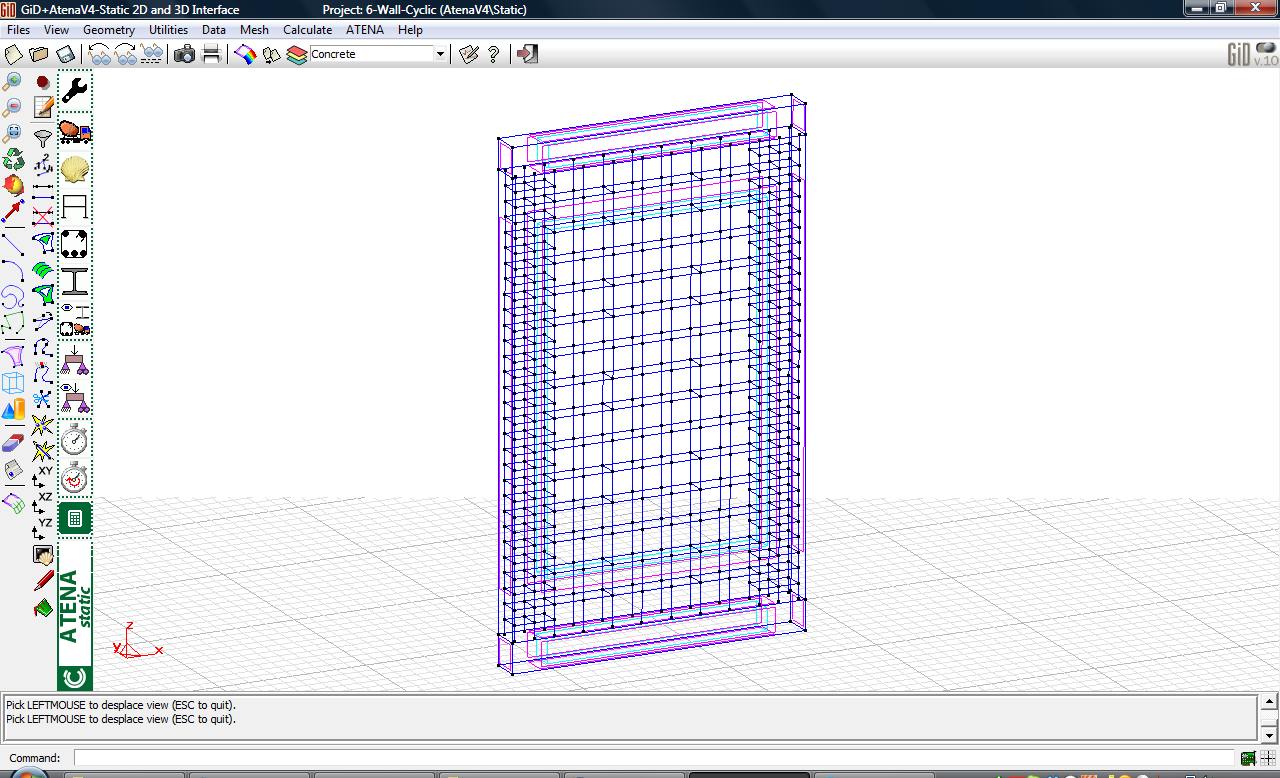Image resolution: width=1280 pixels, height=778 pixels.
Task: Click the seashell icon in the ATENA toolbar
Action: (x=75, y=169)
